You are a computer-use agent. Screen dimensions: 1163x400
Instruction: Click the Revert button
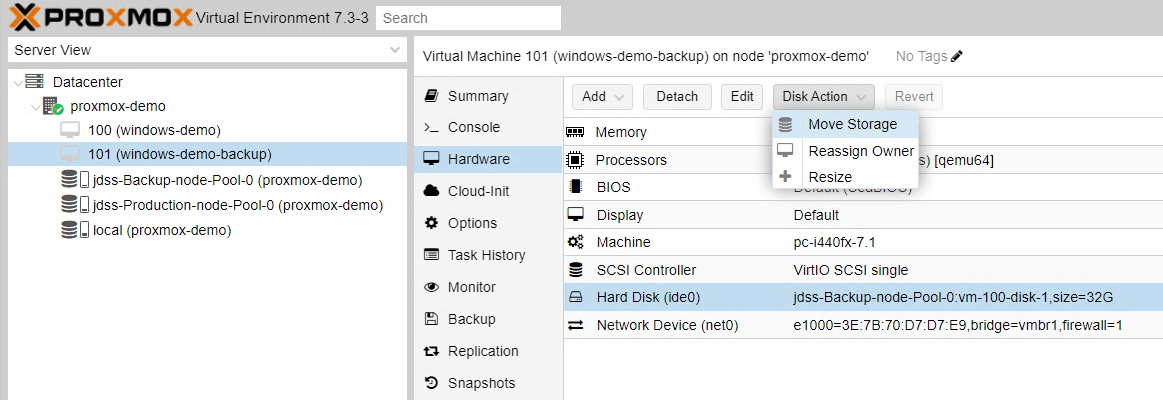(x=914, y=96)
